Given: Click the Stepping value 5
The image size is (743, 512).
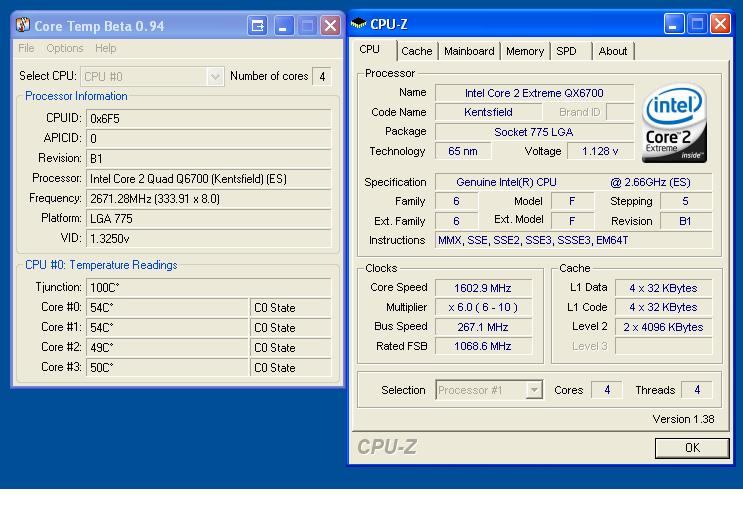Looking at the screenshot, I should (686, 201).
